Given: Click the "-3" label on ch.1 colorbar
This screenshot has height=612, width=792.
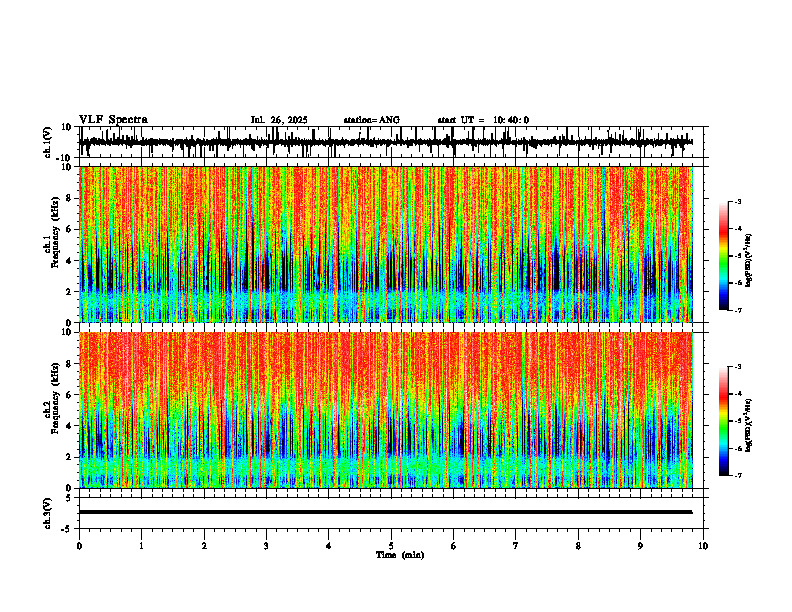Looking at the screenshot, I should (738, 202).
